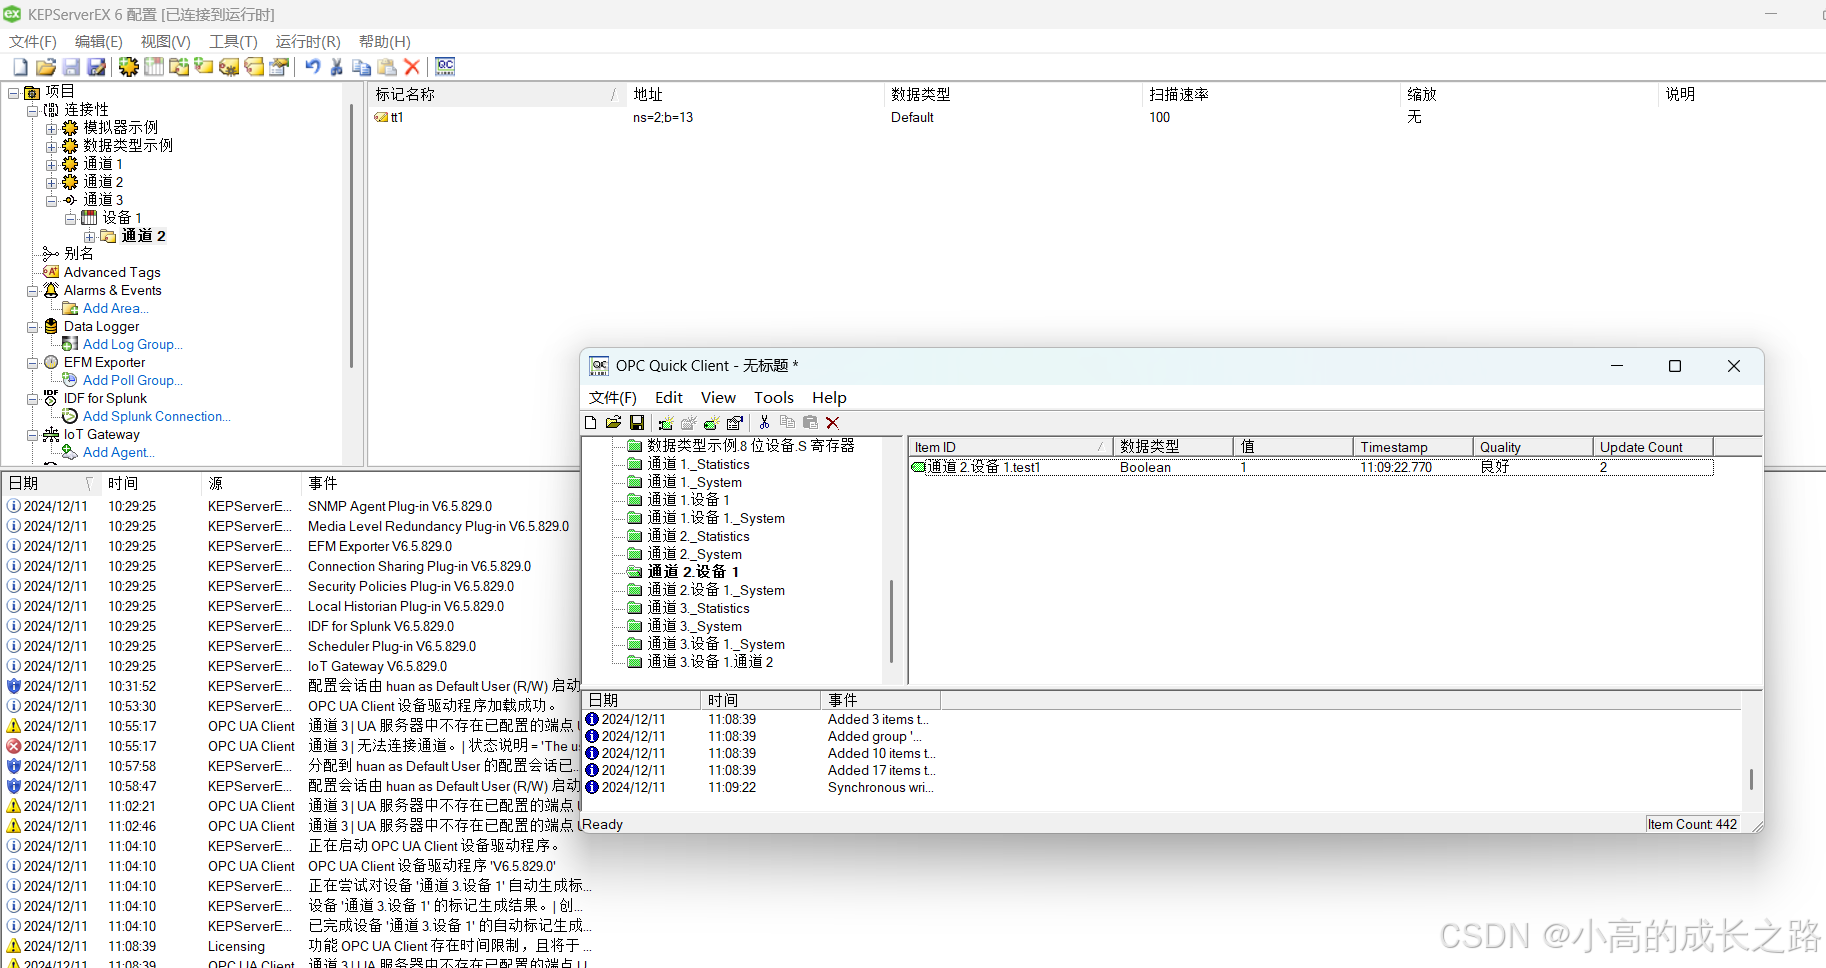Screen dimensions: 1826x968
Task: Click Save icon in KEPServerEX toolbar
Action: pos(71,67)
